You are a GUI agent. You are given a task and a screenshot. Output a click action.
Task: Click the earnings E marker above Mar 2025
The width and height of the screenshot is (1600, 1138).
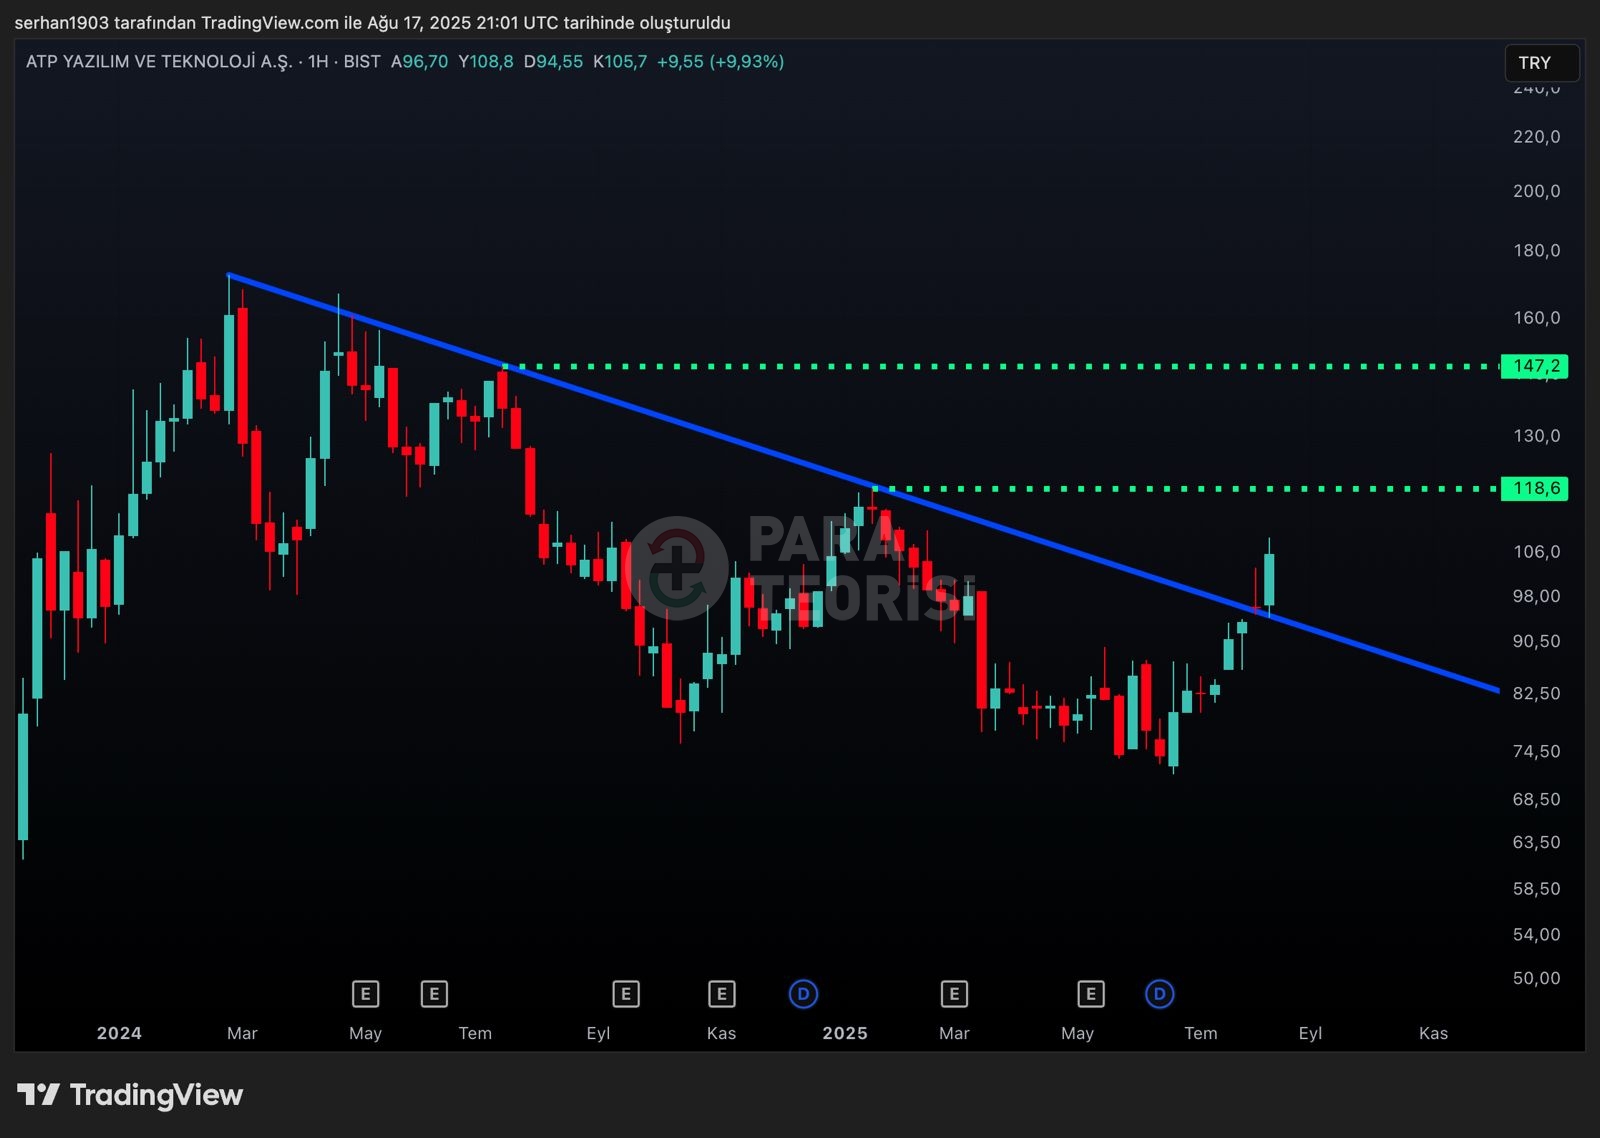tap(954, 994)
